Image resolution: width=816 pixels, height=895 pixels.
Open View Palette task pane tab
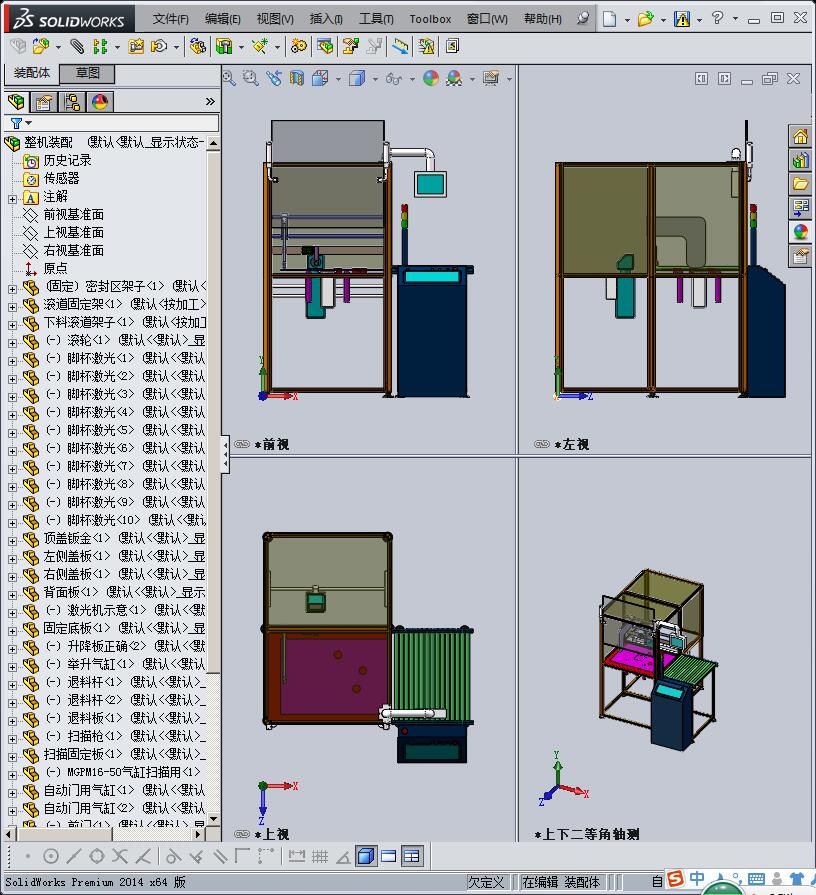coord(800,208)
